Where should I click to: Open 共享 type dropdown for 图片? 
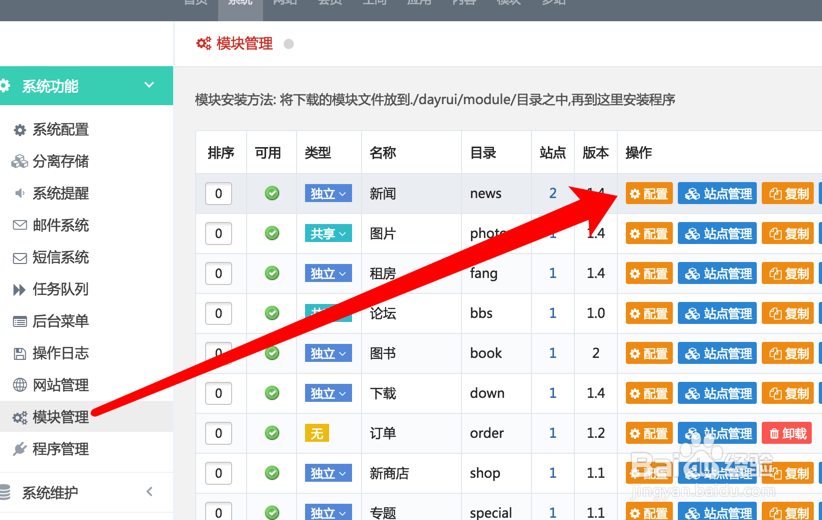328,233
